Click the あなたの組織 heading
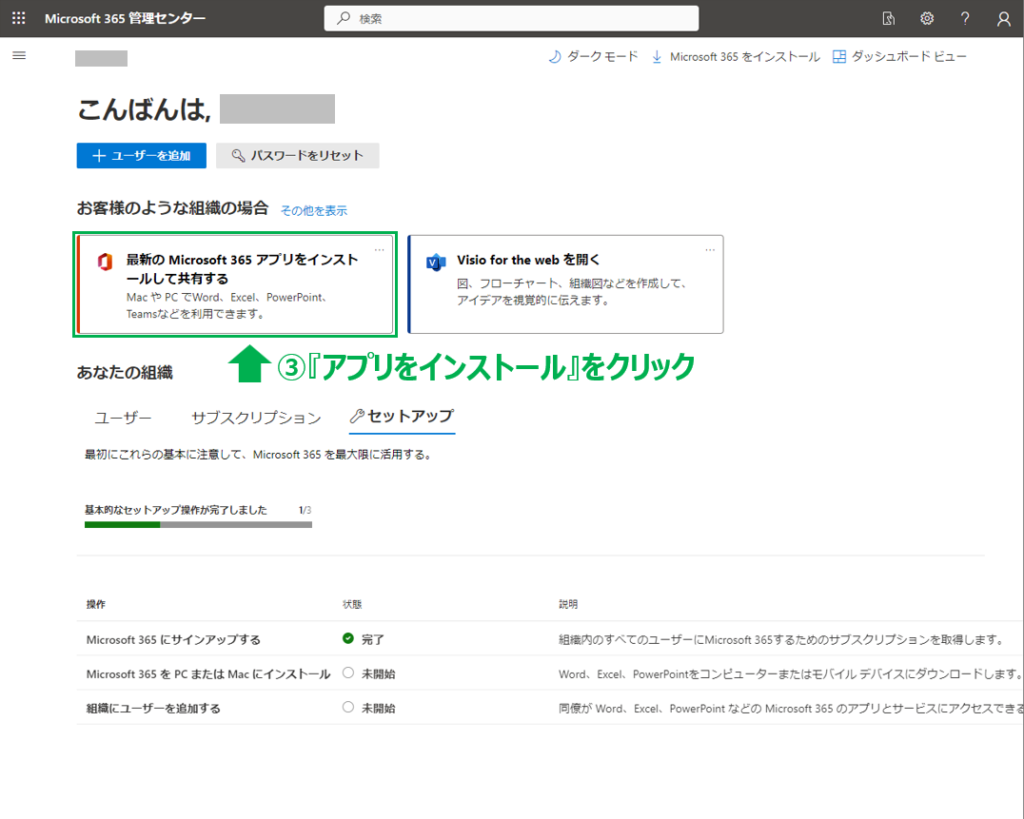 [x=125, y=372]
